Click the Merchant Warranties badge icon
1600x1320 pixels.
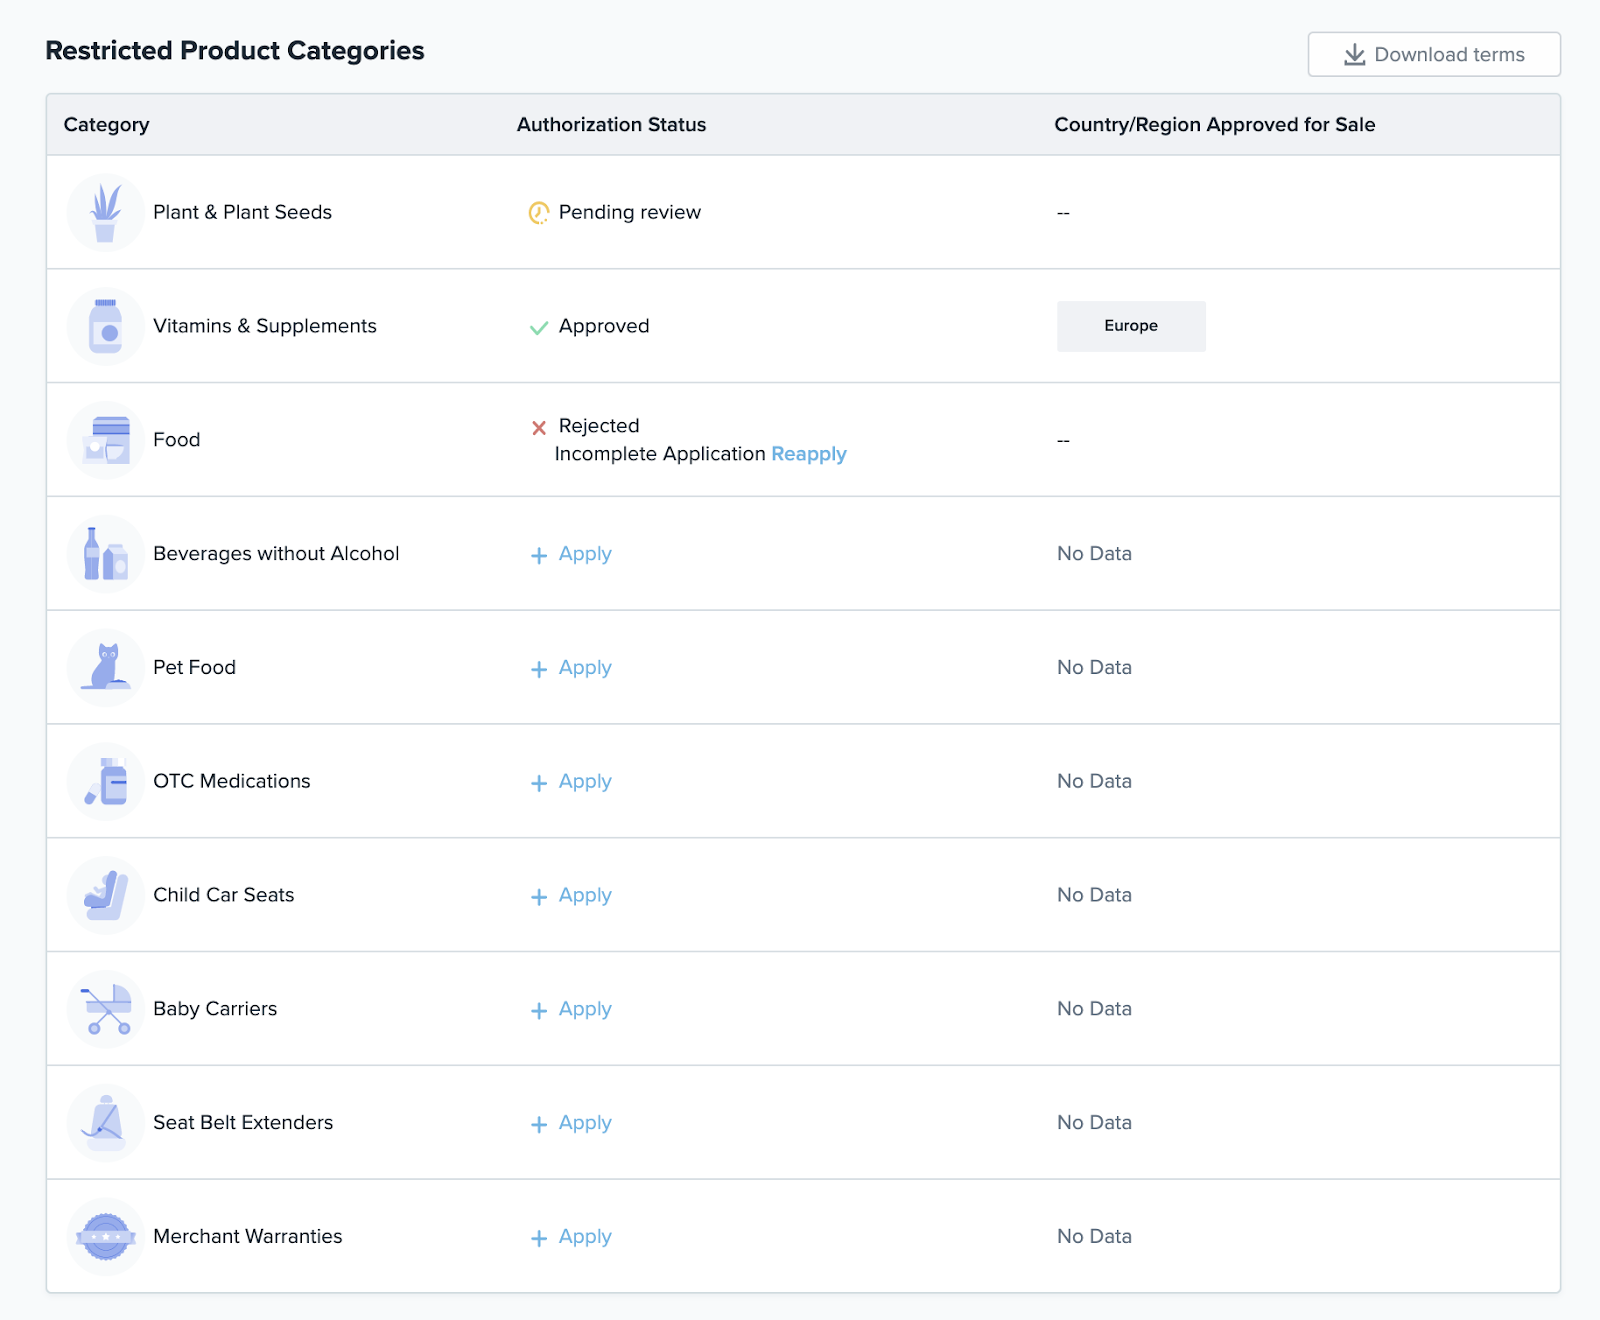point(105,1237)
